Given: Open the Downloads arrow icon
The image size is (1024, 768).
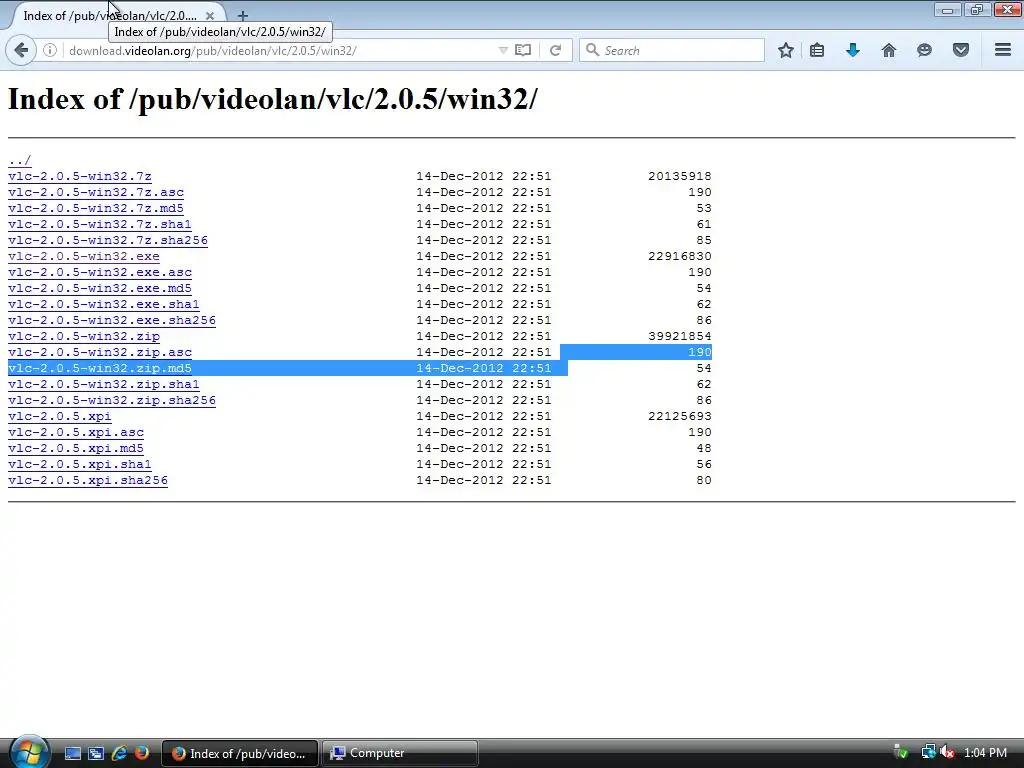Looking at the screenshot, I should [853, 50].
